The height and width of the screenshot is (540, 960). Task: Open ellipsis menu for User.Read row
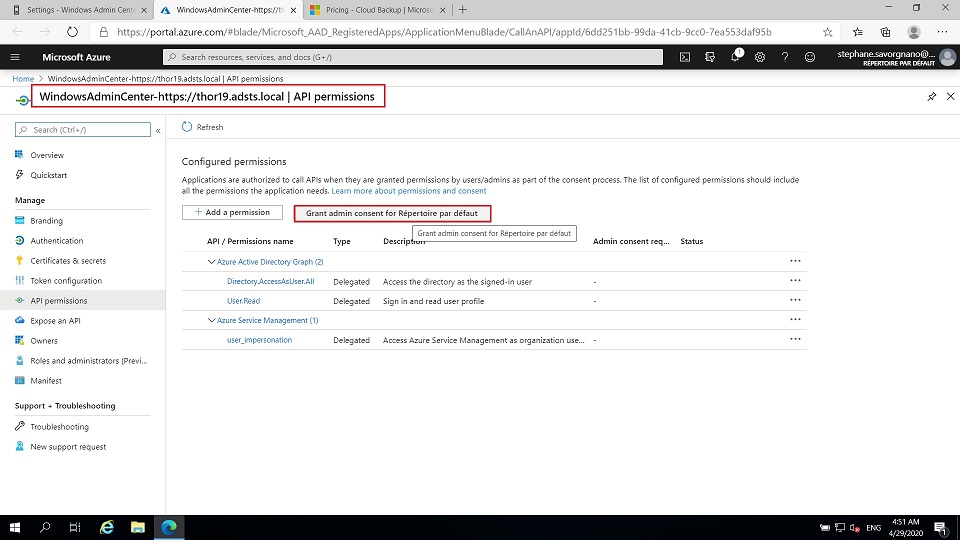pos(795,300)
